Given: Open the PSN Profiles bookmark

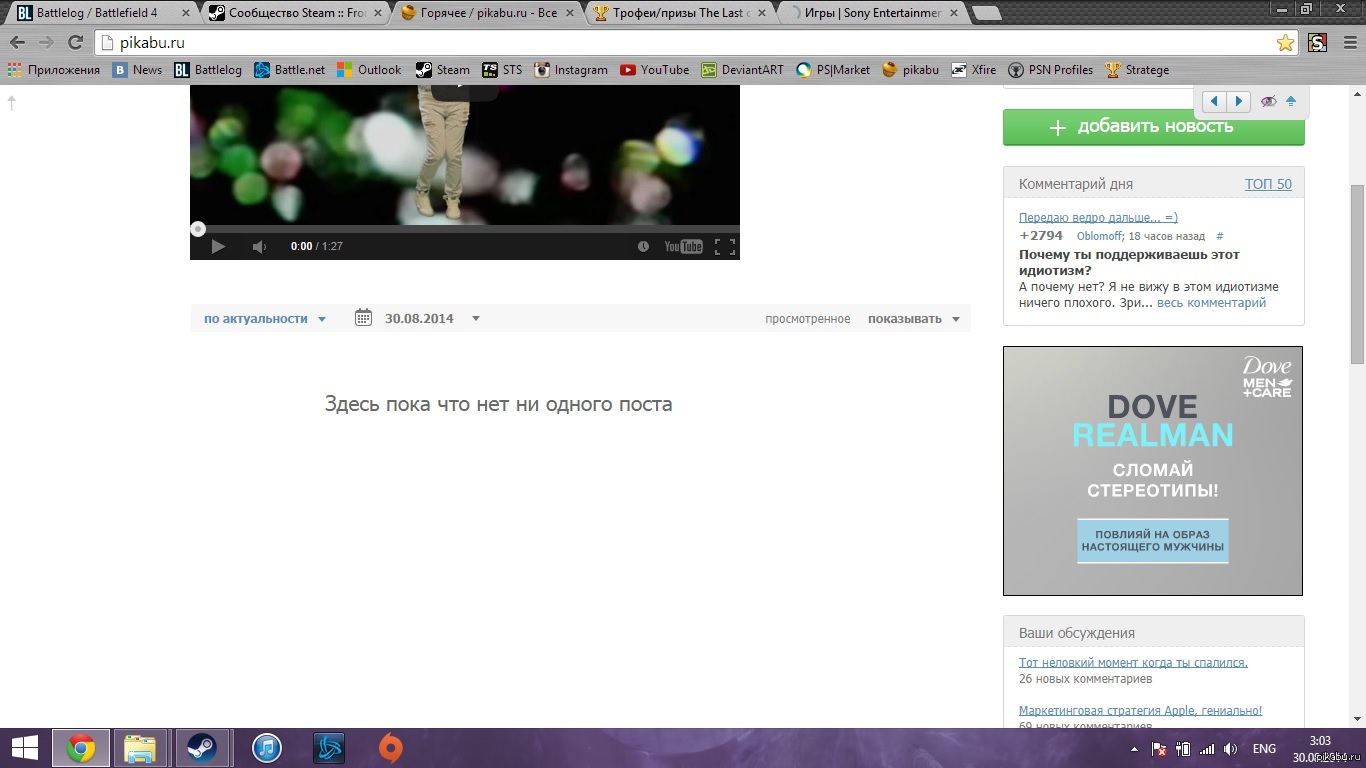Looking at the screenshot, I should click(x=1051, y=70).
